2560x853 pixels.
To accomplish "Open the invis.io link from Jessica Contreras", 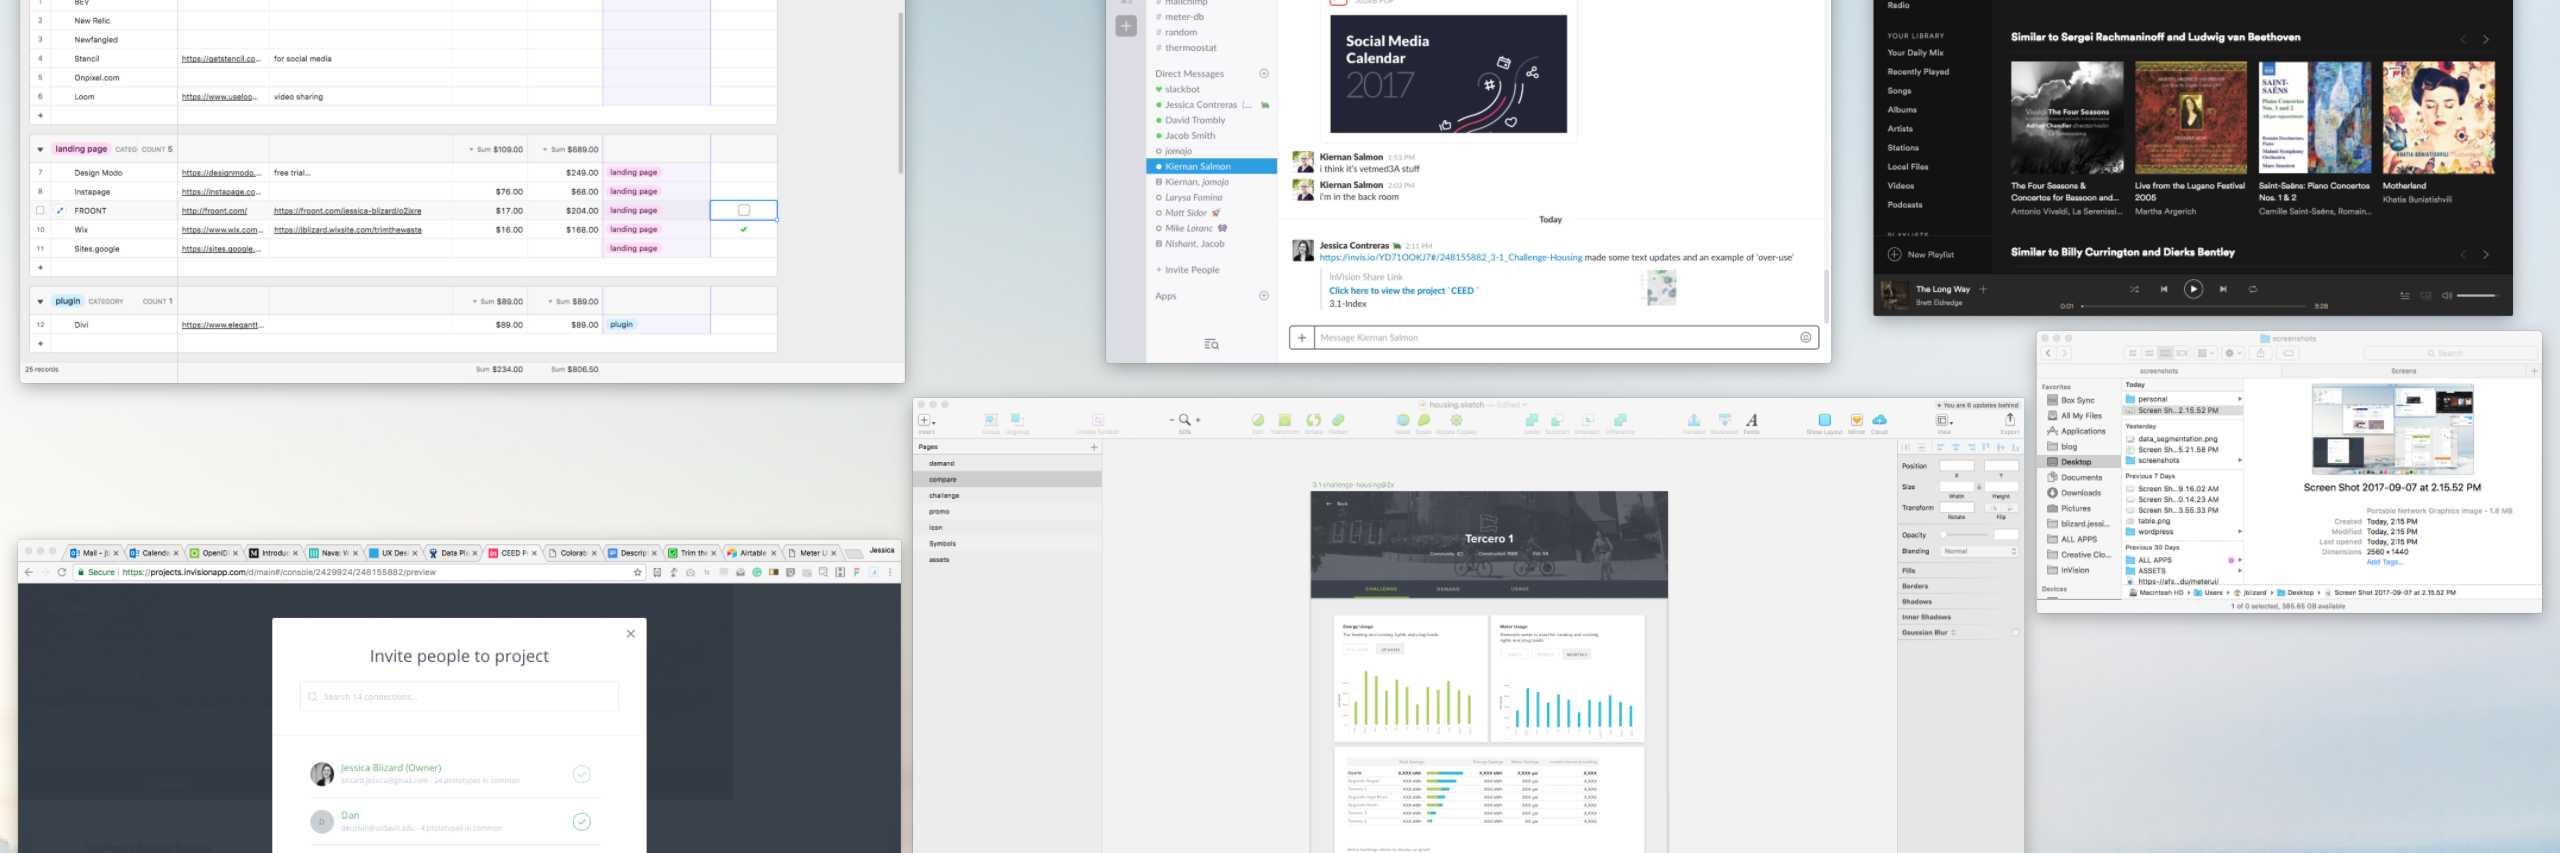I will click(x=1450, y=258).
